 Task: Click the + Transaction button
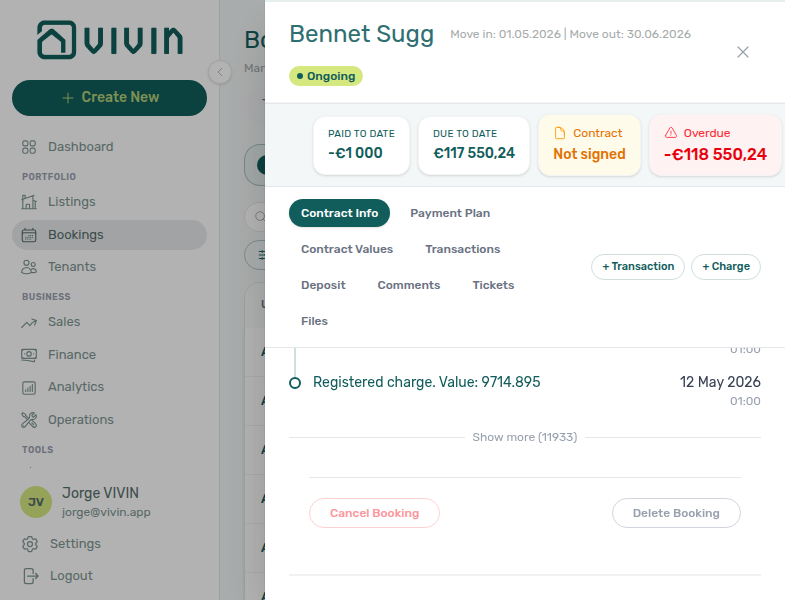[638, 267]
